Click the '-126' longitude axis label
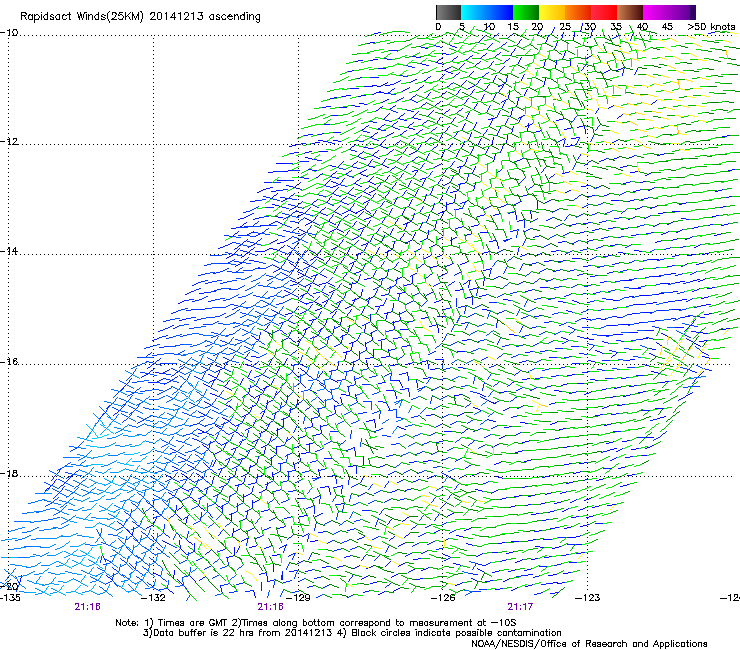The height and width of the screenshot is (650, 740). [443, 598]
